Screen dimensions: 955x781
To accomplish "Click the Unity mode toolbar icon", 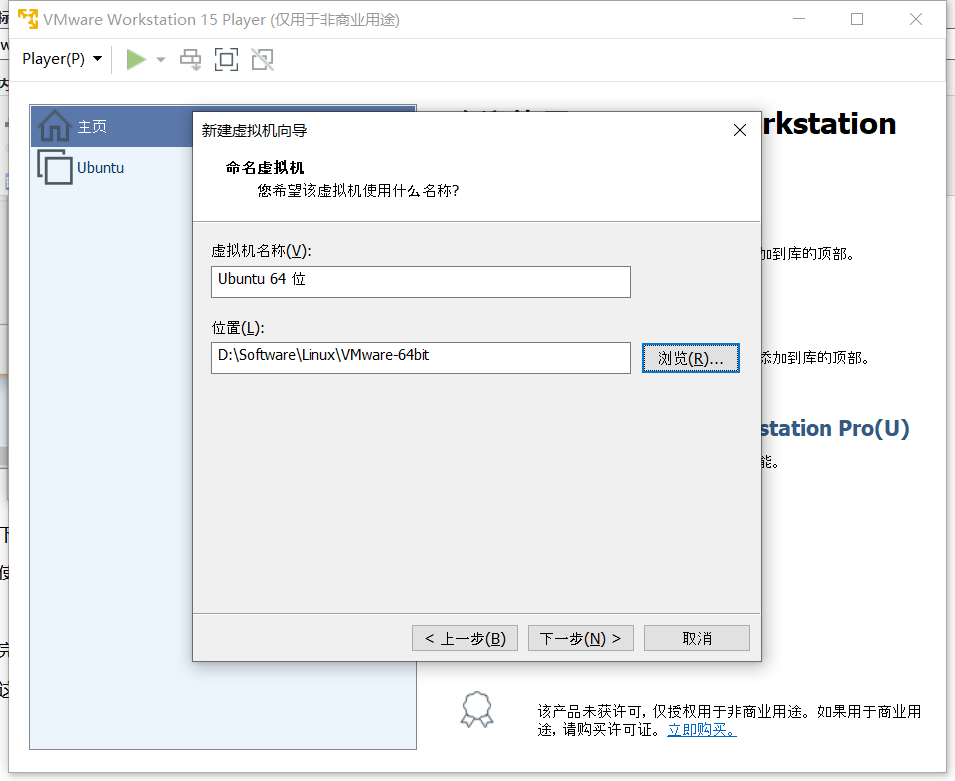I will tap(263, 60).
